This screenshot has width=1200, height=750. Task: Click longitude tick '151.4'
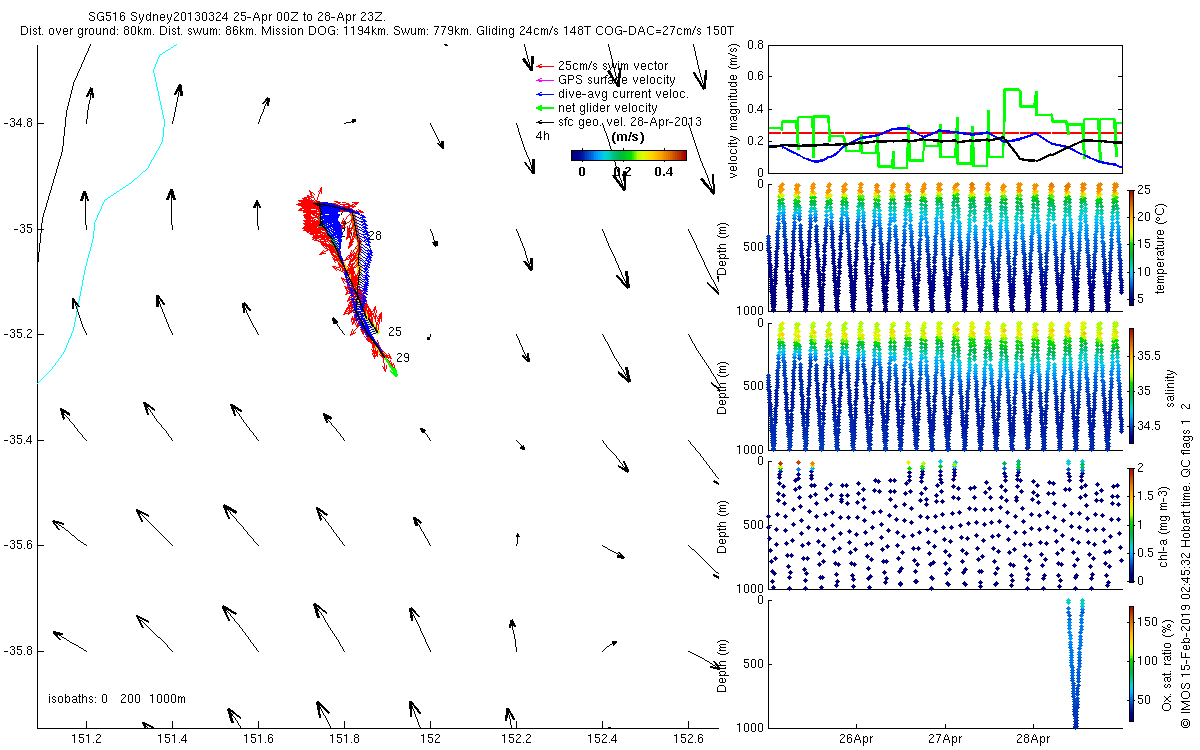pos(173,739)
